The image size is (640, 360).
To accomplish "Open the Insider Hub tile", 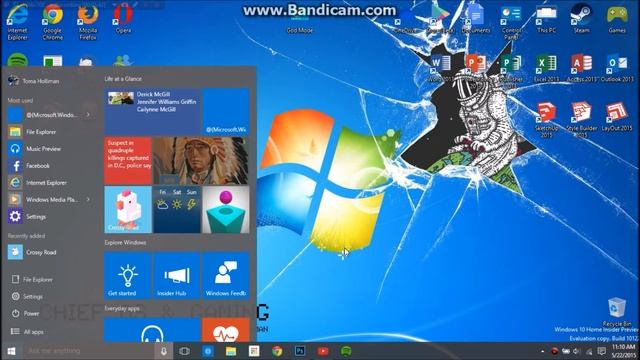I will (177, 276).
